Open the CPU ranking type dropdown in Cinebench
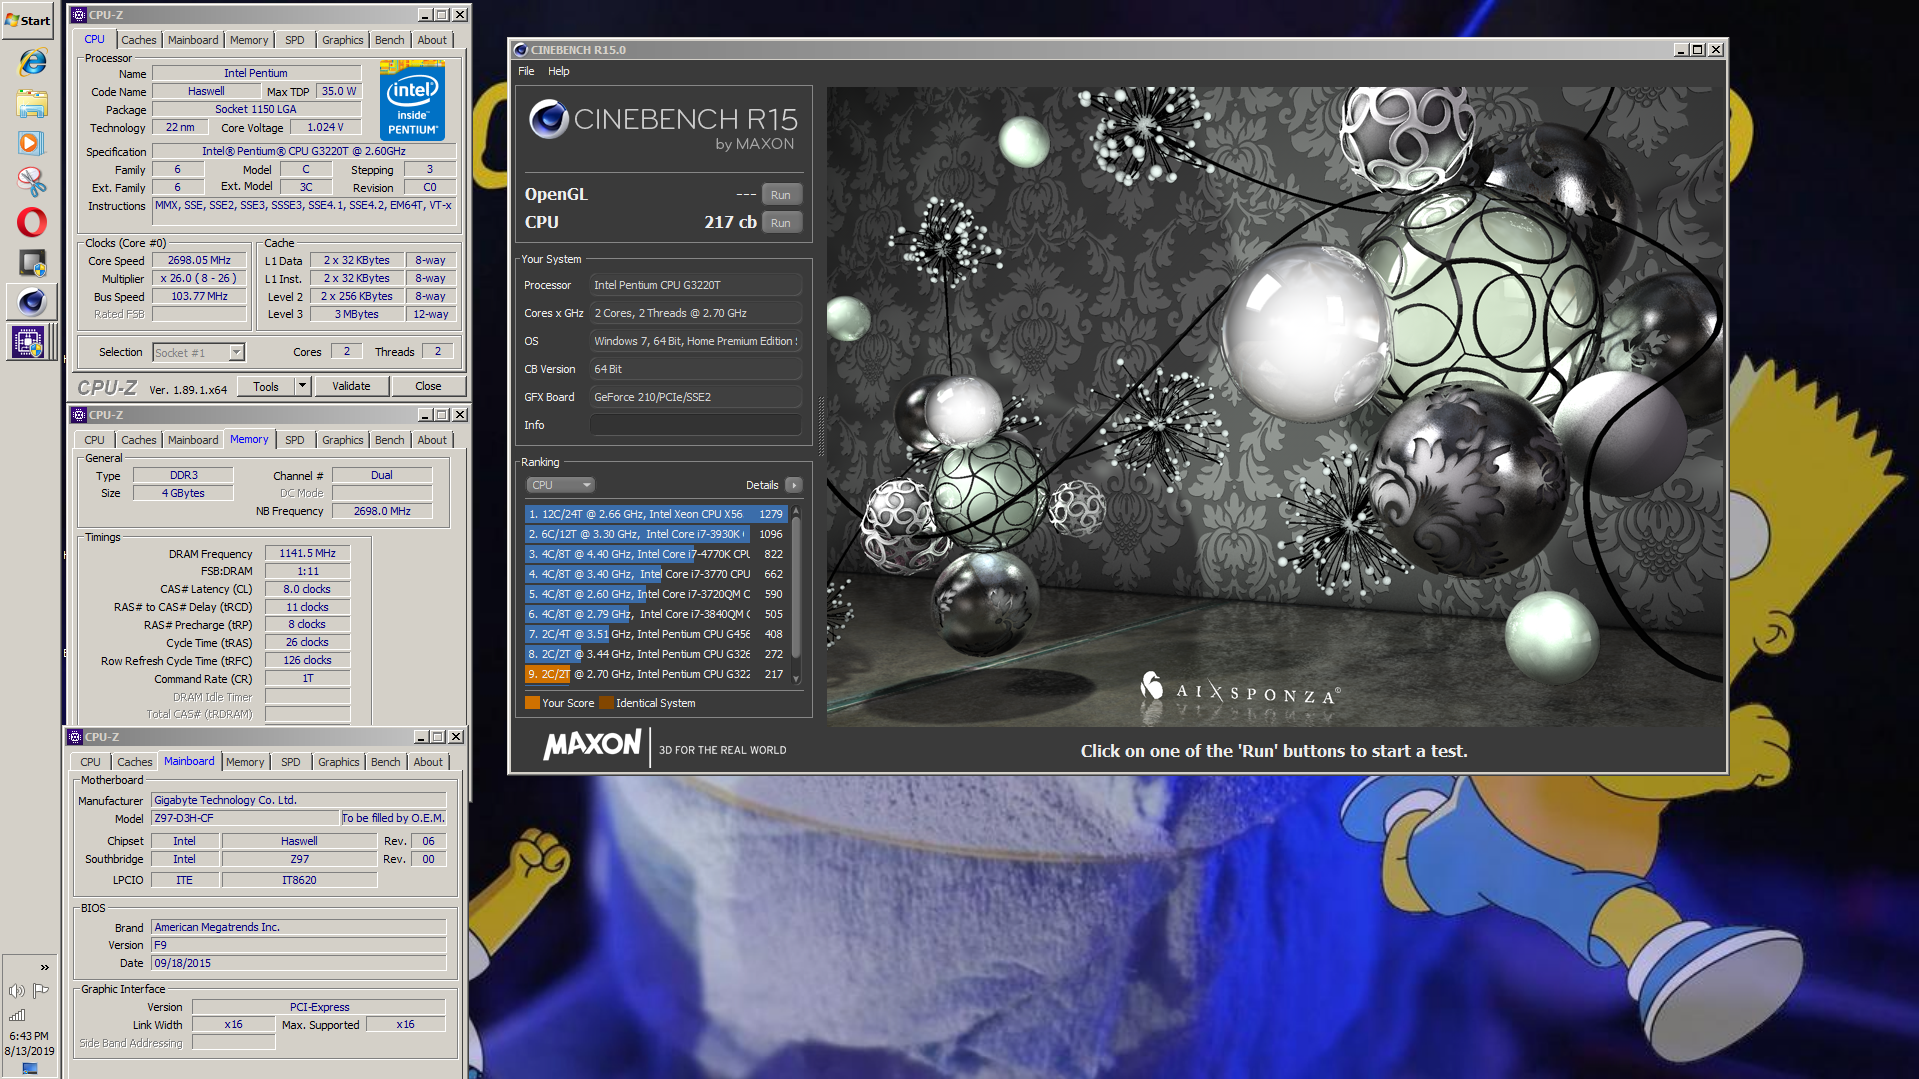 click(x=560, y=485)
